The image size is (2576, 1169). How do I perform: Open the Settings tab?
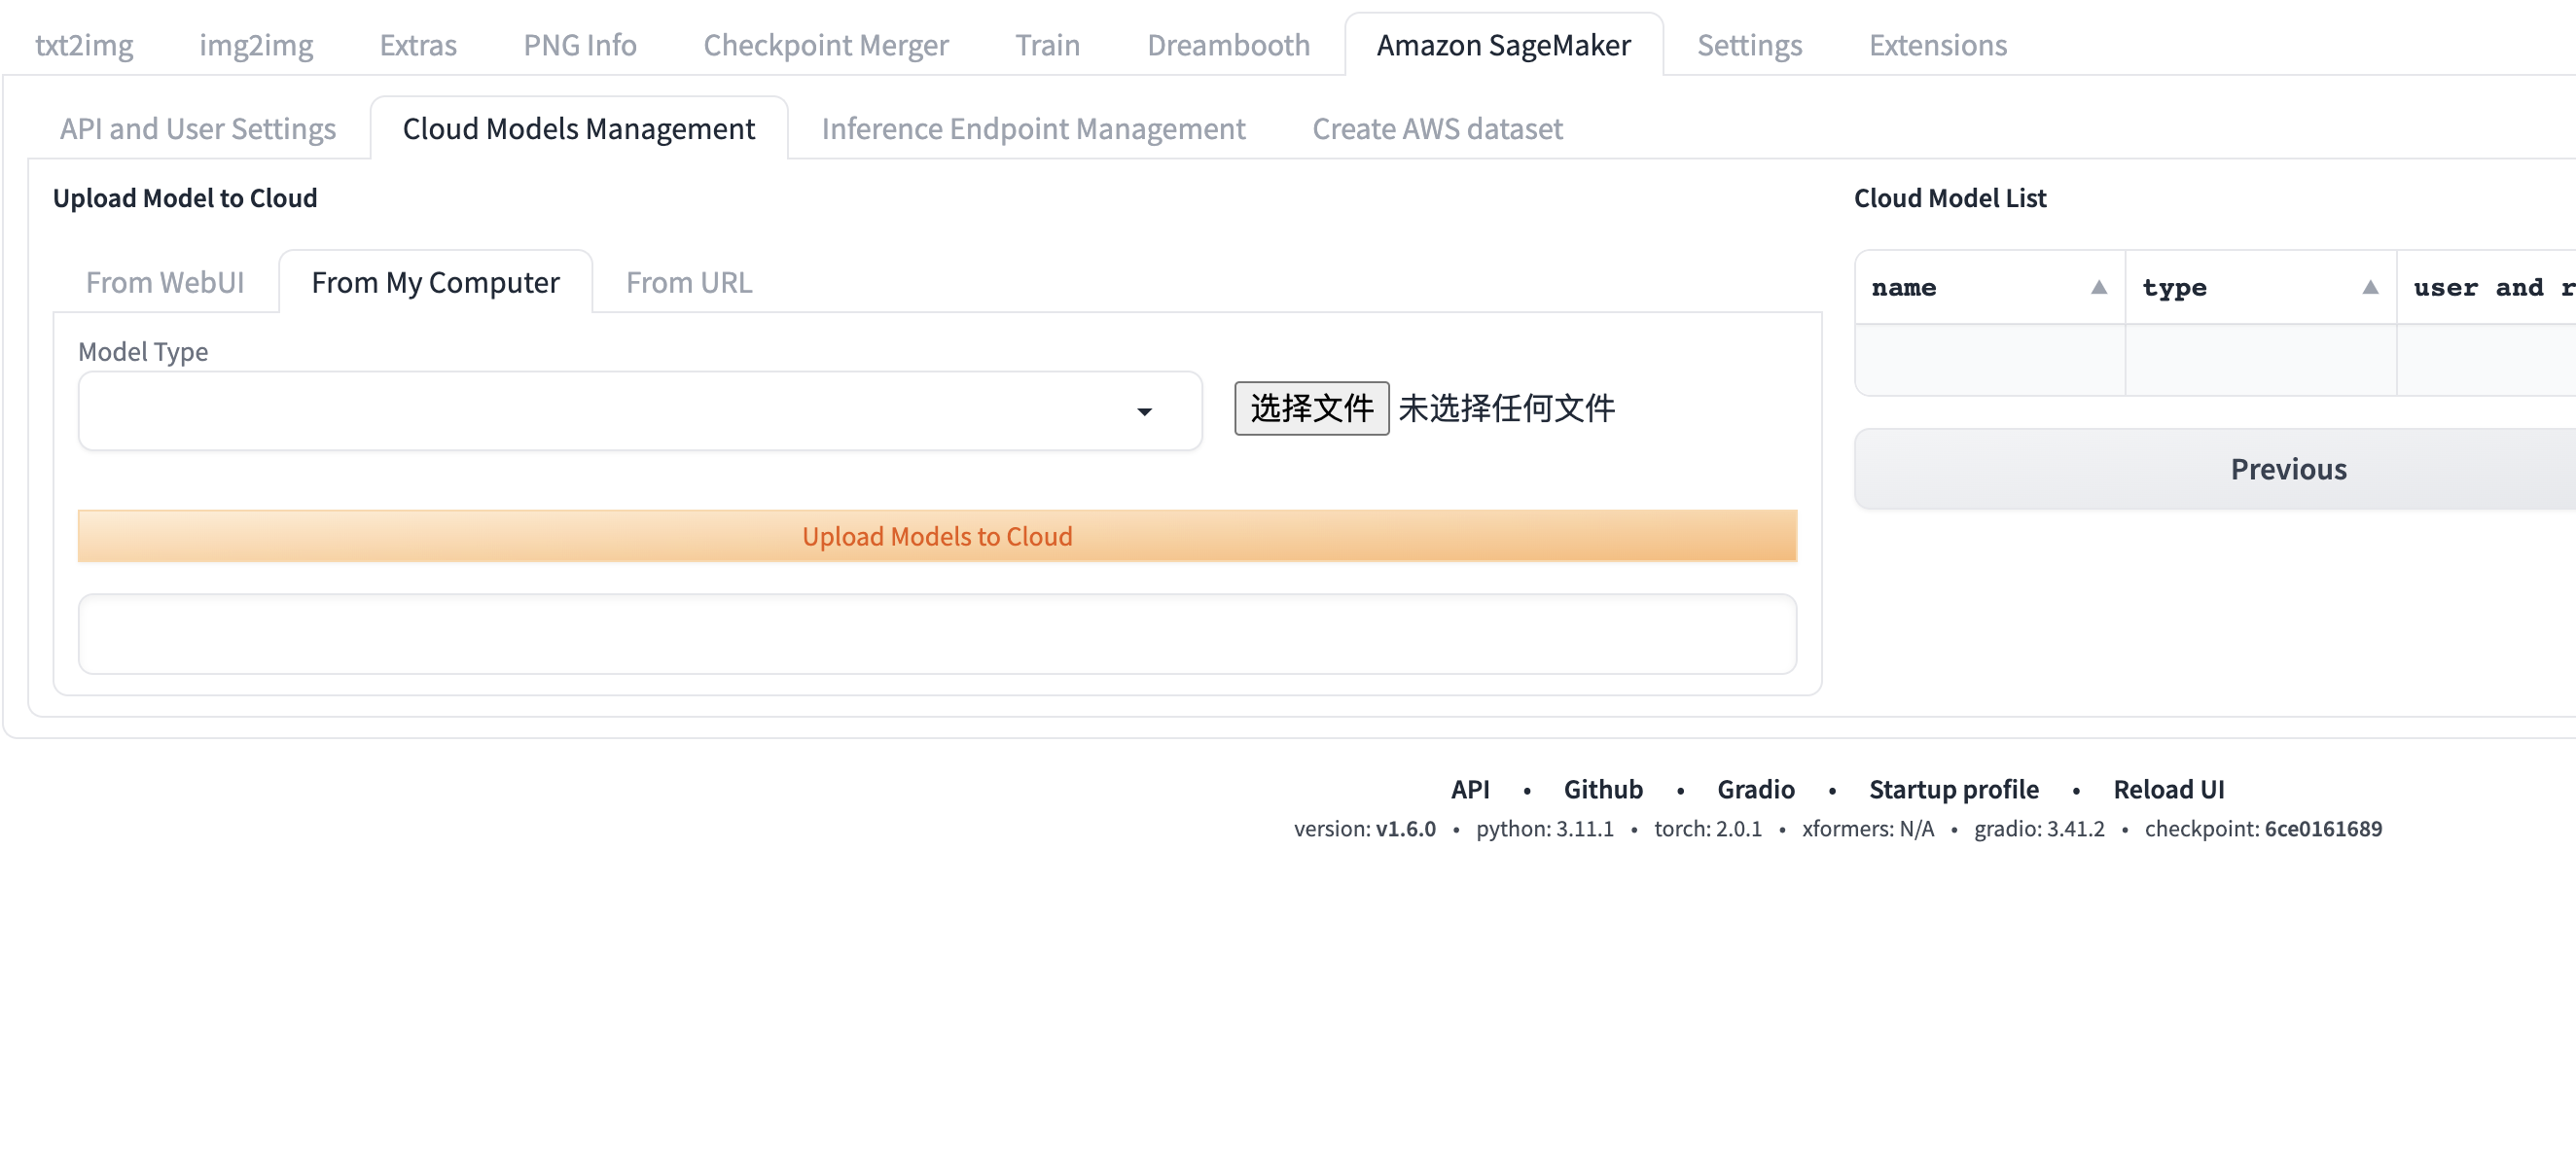1748,45
